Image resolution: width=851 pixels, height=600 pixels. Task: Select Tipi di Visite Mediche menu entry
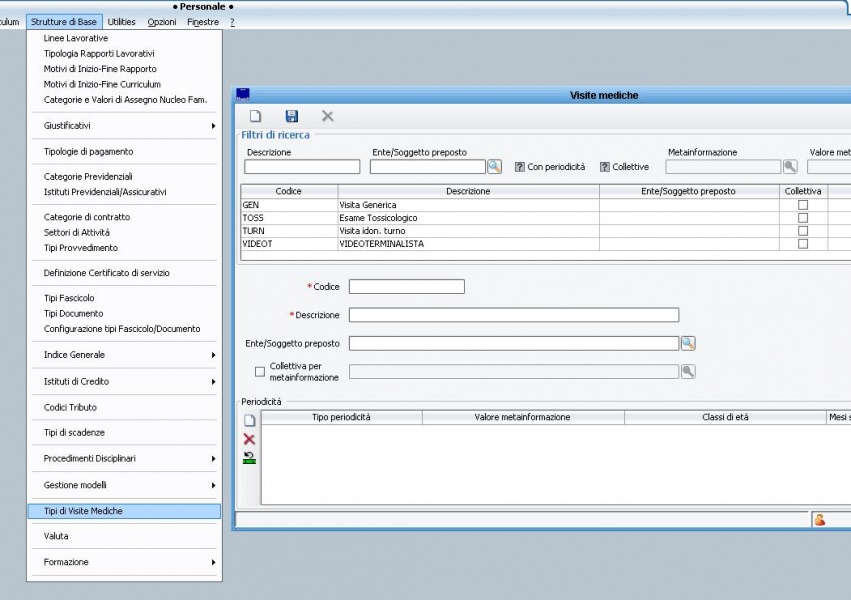coord(84,511)
